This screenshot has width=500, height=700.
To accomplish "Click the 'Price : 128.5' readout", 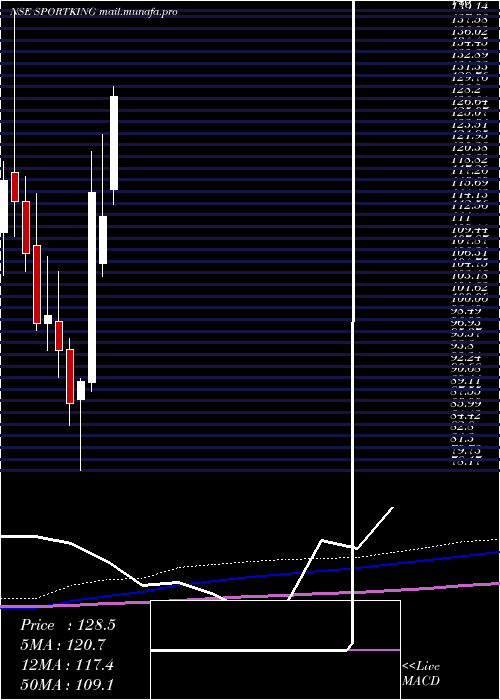I will [x=68, y=625].
